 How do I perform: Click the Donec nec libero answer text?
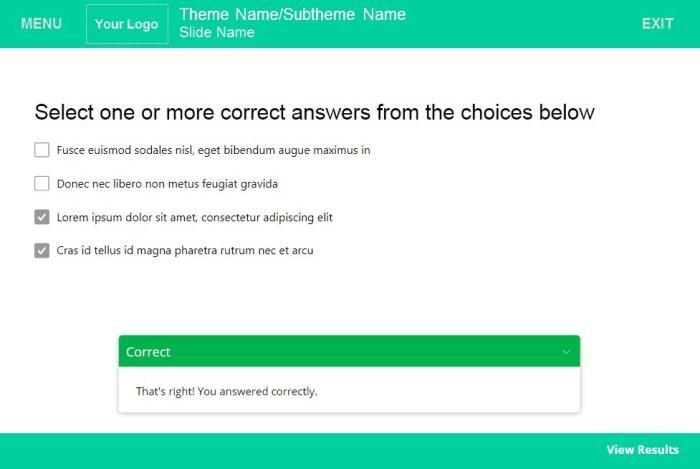(167, 184)
